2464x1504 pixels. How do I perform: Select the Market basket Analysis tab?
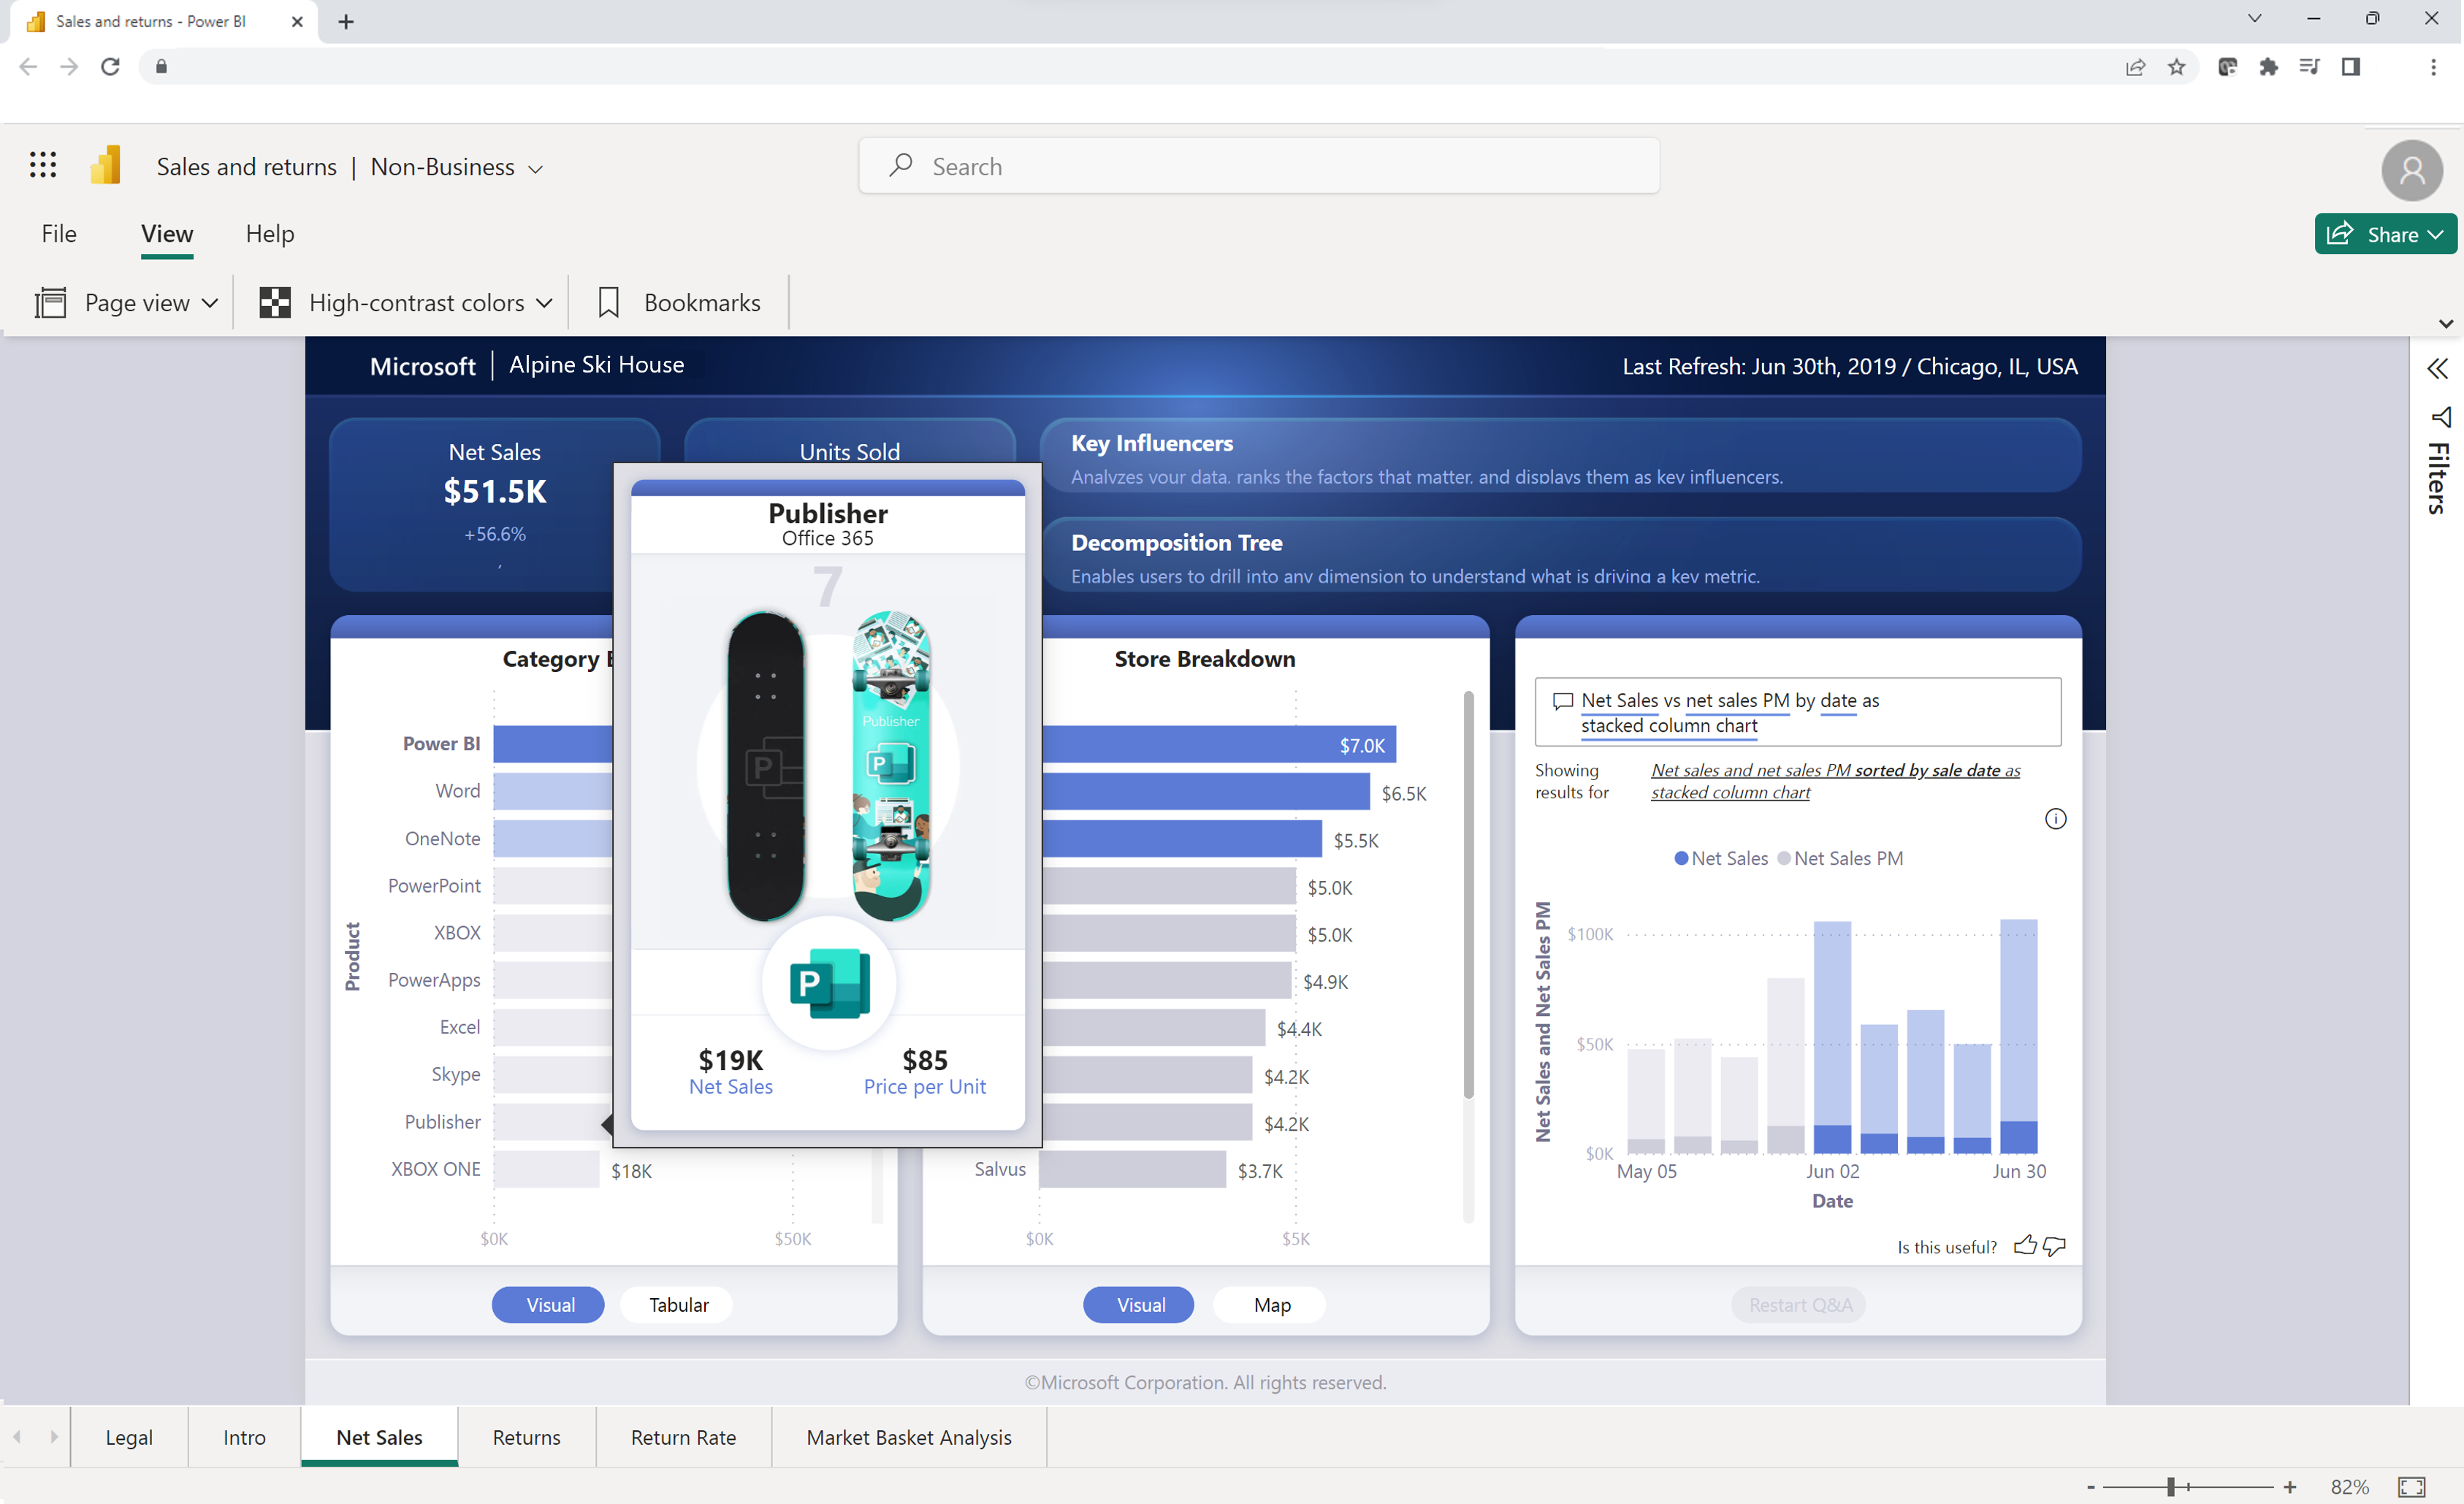(x=908, y=1437)
